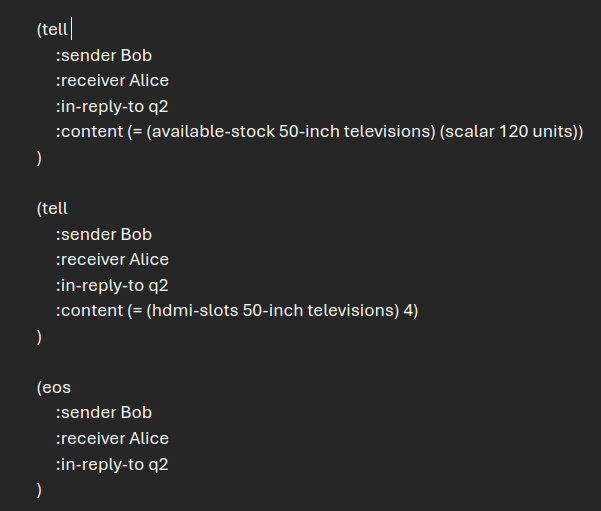Screen dimensions: 601x511
Task: Click ":receiver Alice" in eos block
Action: 112,439
